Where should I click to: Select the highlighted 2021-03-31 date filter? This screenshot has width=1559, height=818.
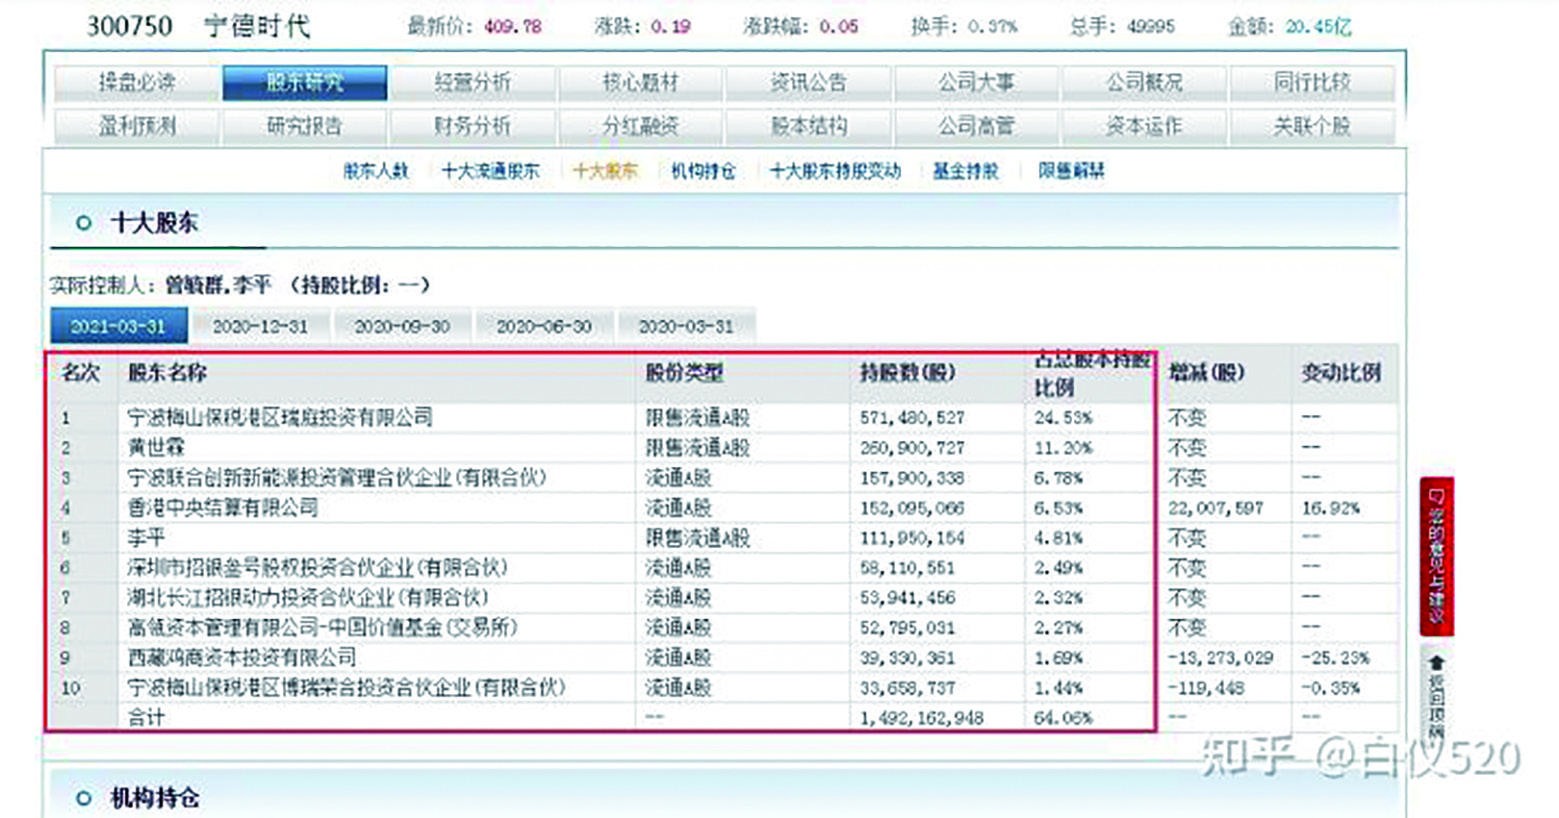(118, 324)
